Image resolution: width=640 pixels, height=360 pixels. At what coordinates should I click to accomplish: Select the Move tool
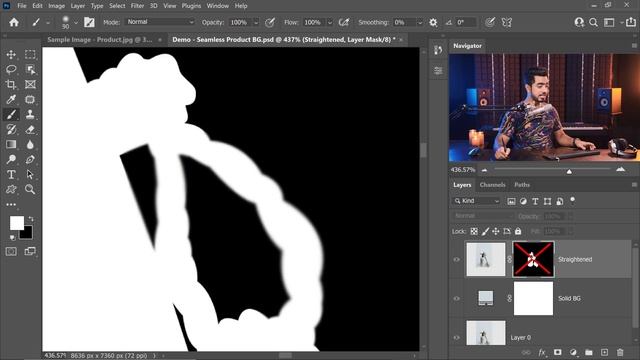point(11,54)
